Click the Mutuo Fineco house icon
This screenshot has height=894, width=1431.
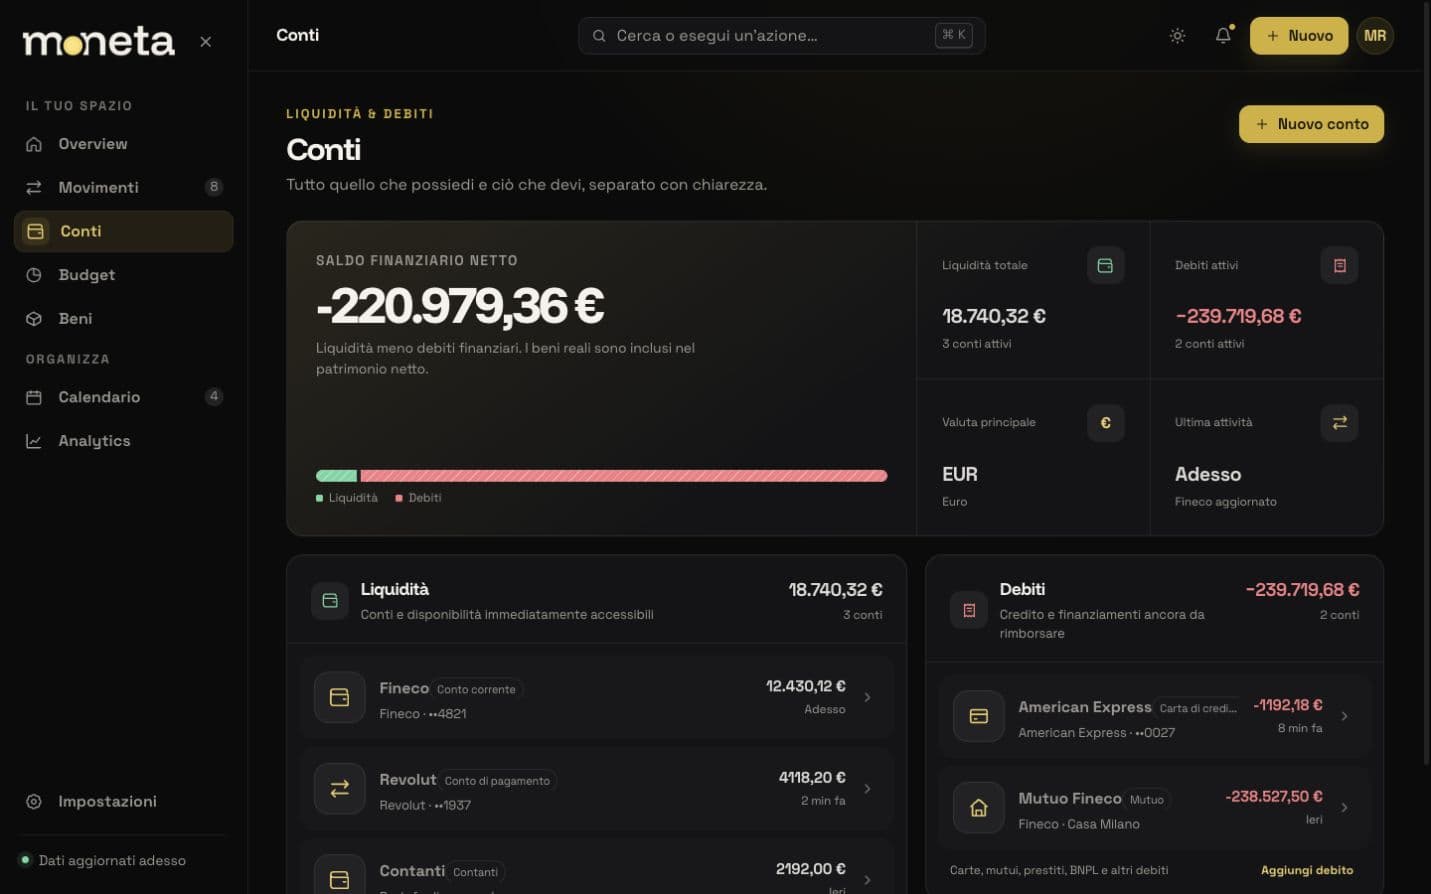coord(979,808)
